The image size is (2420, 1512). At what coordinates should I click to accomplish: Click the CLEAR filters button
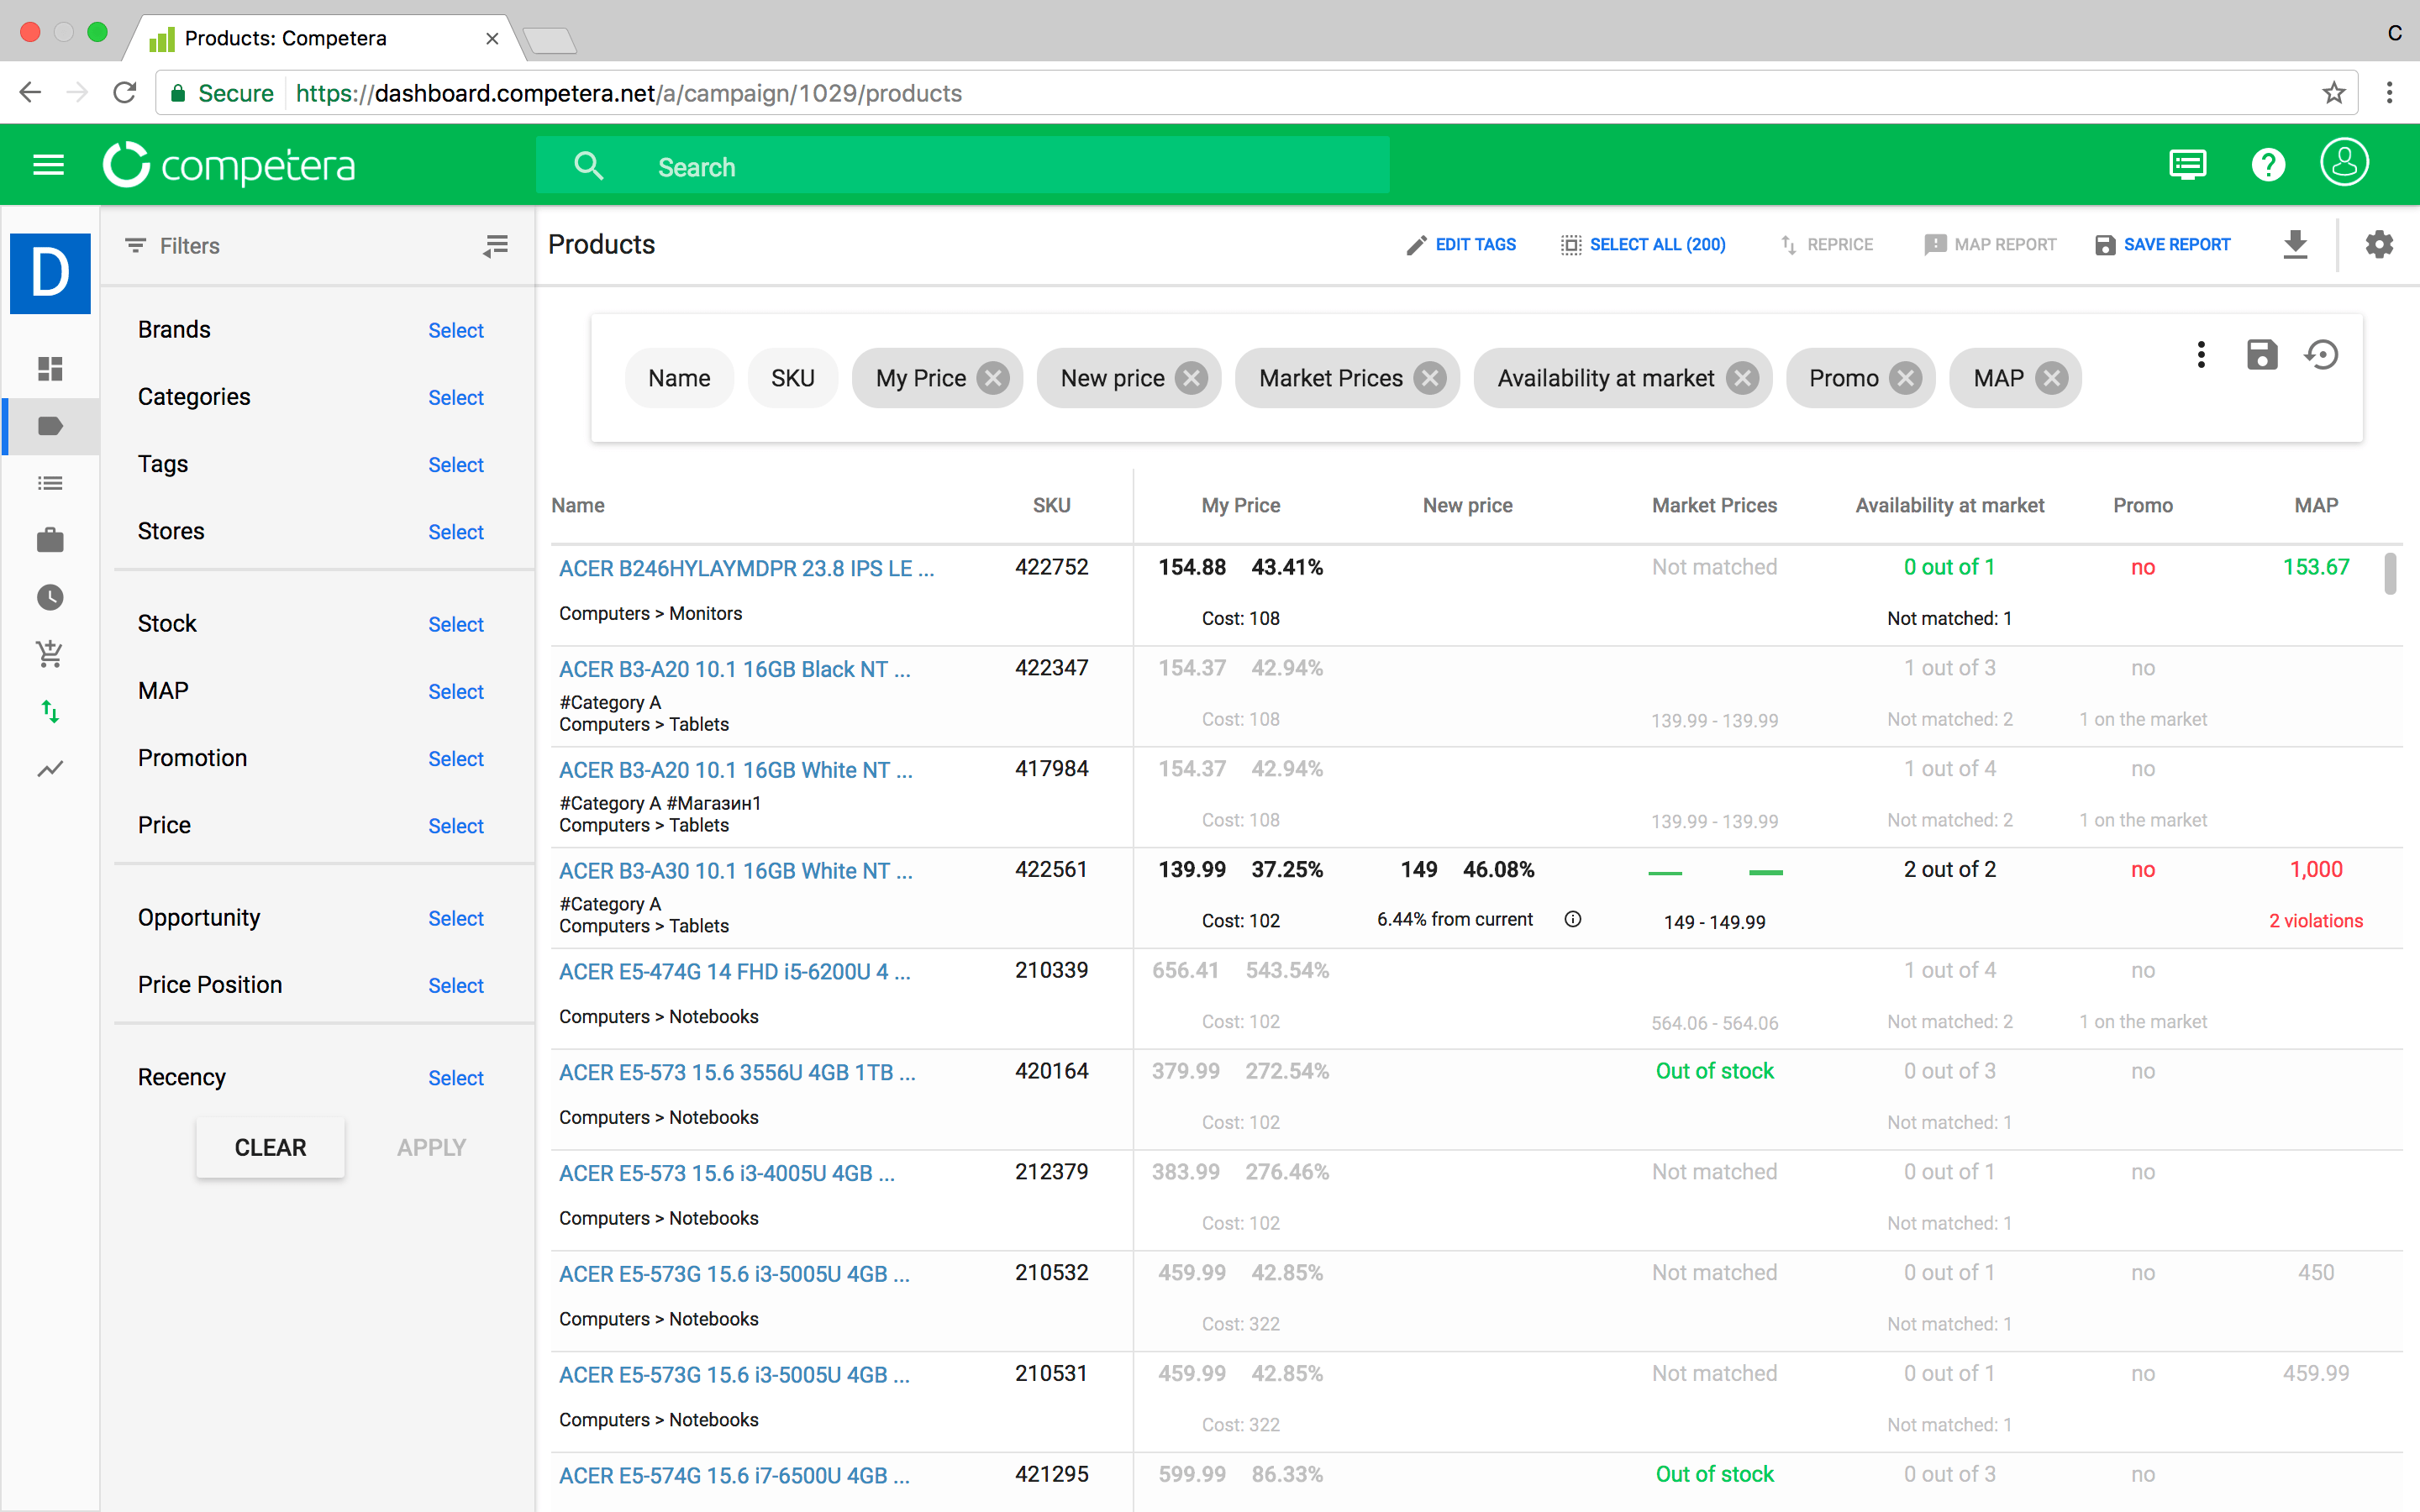pyautogui.click(x=270, y=1148)
